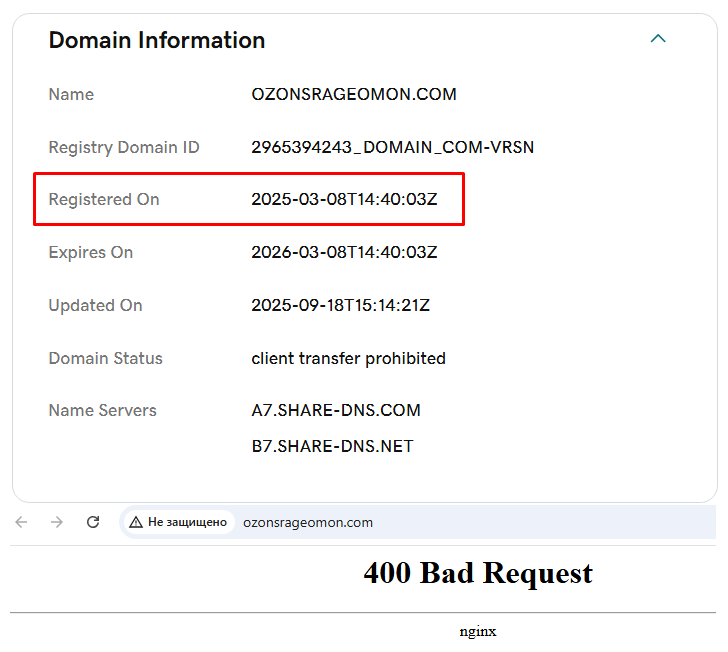Click the Domain Information heading
Screen dimensions: 728x652
point(157,40)
